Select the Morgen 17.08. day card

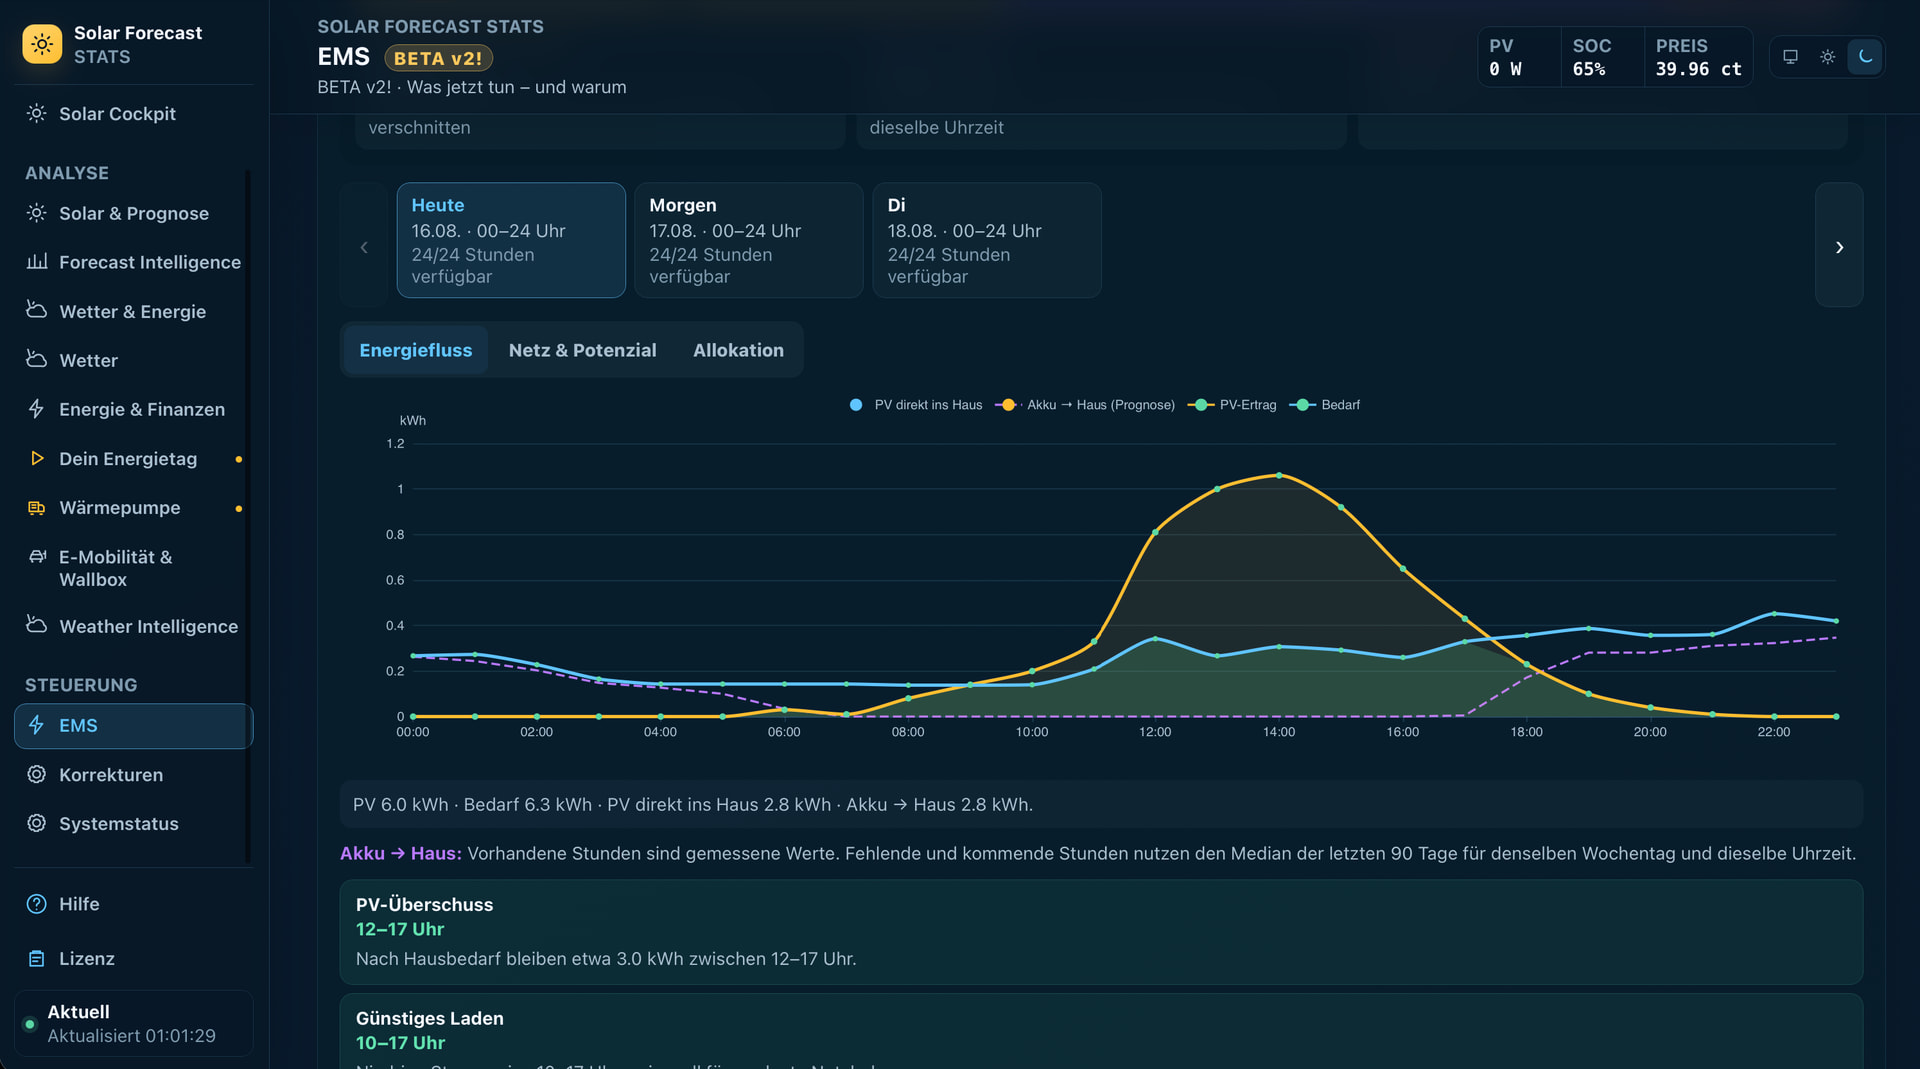(749, 240)
